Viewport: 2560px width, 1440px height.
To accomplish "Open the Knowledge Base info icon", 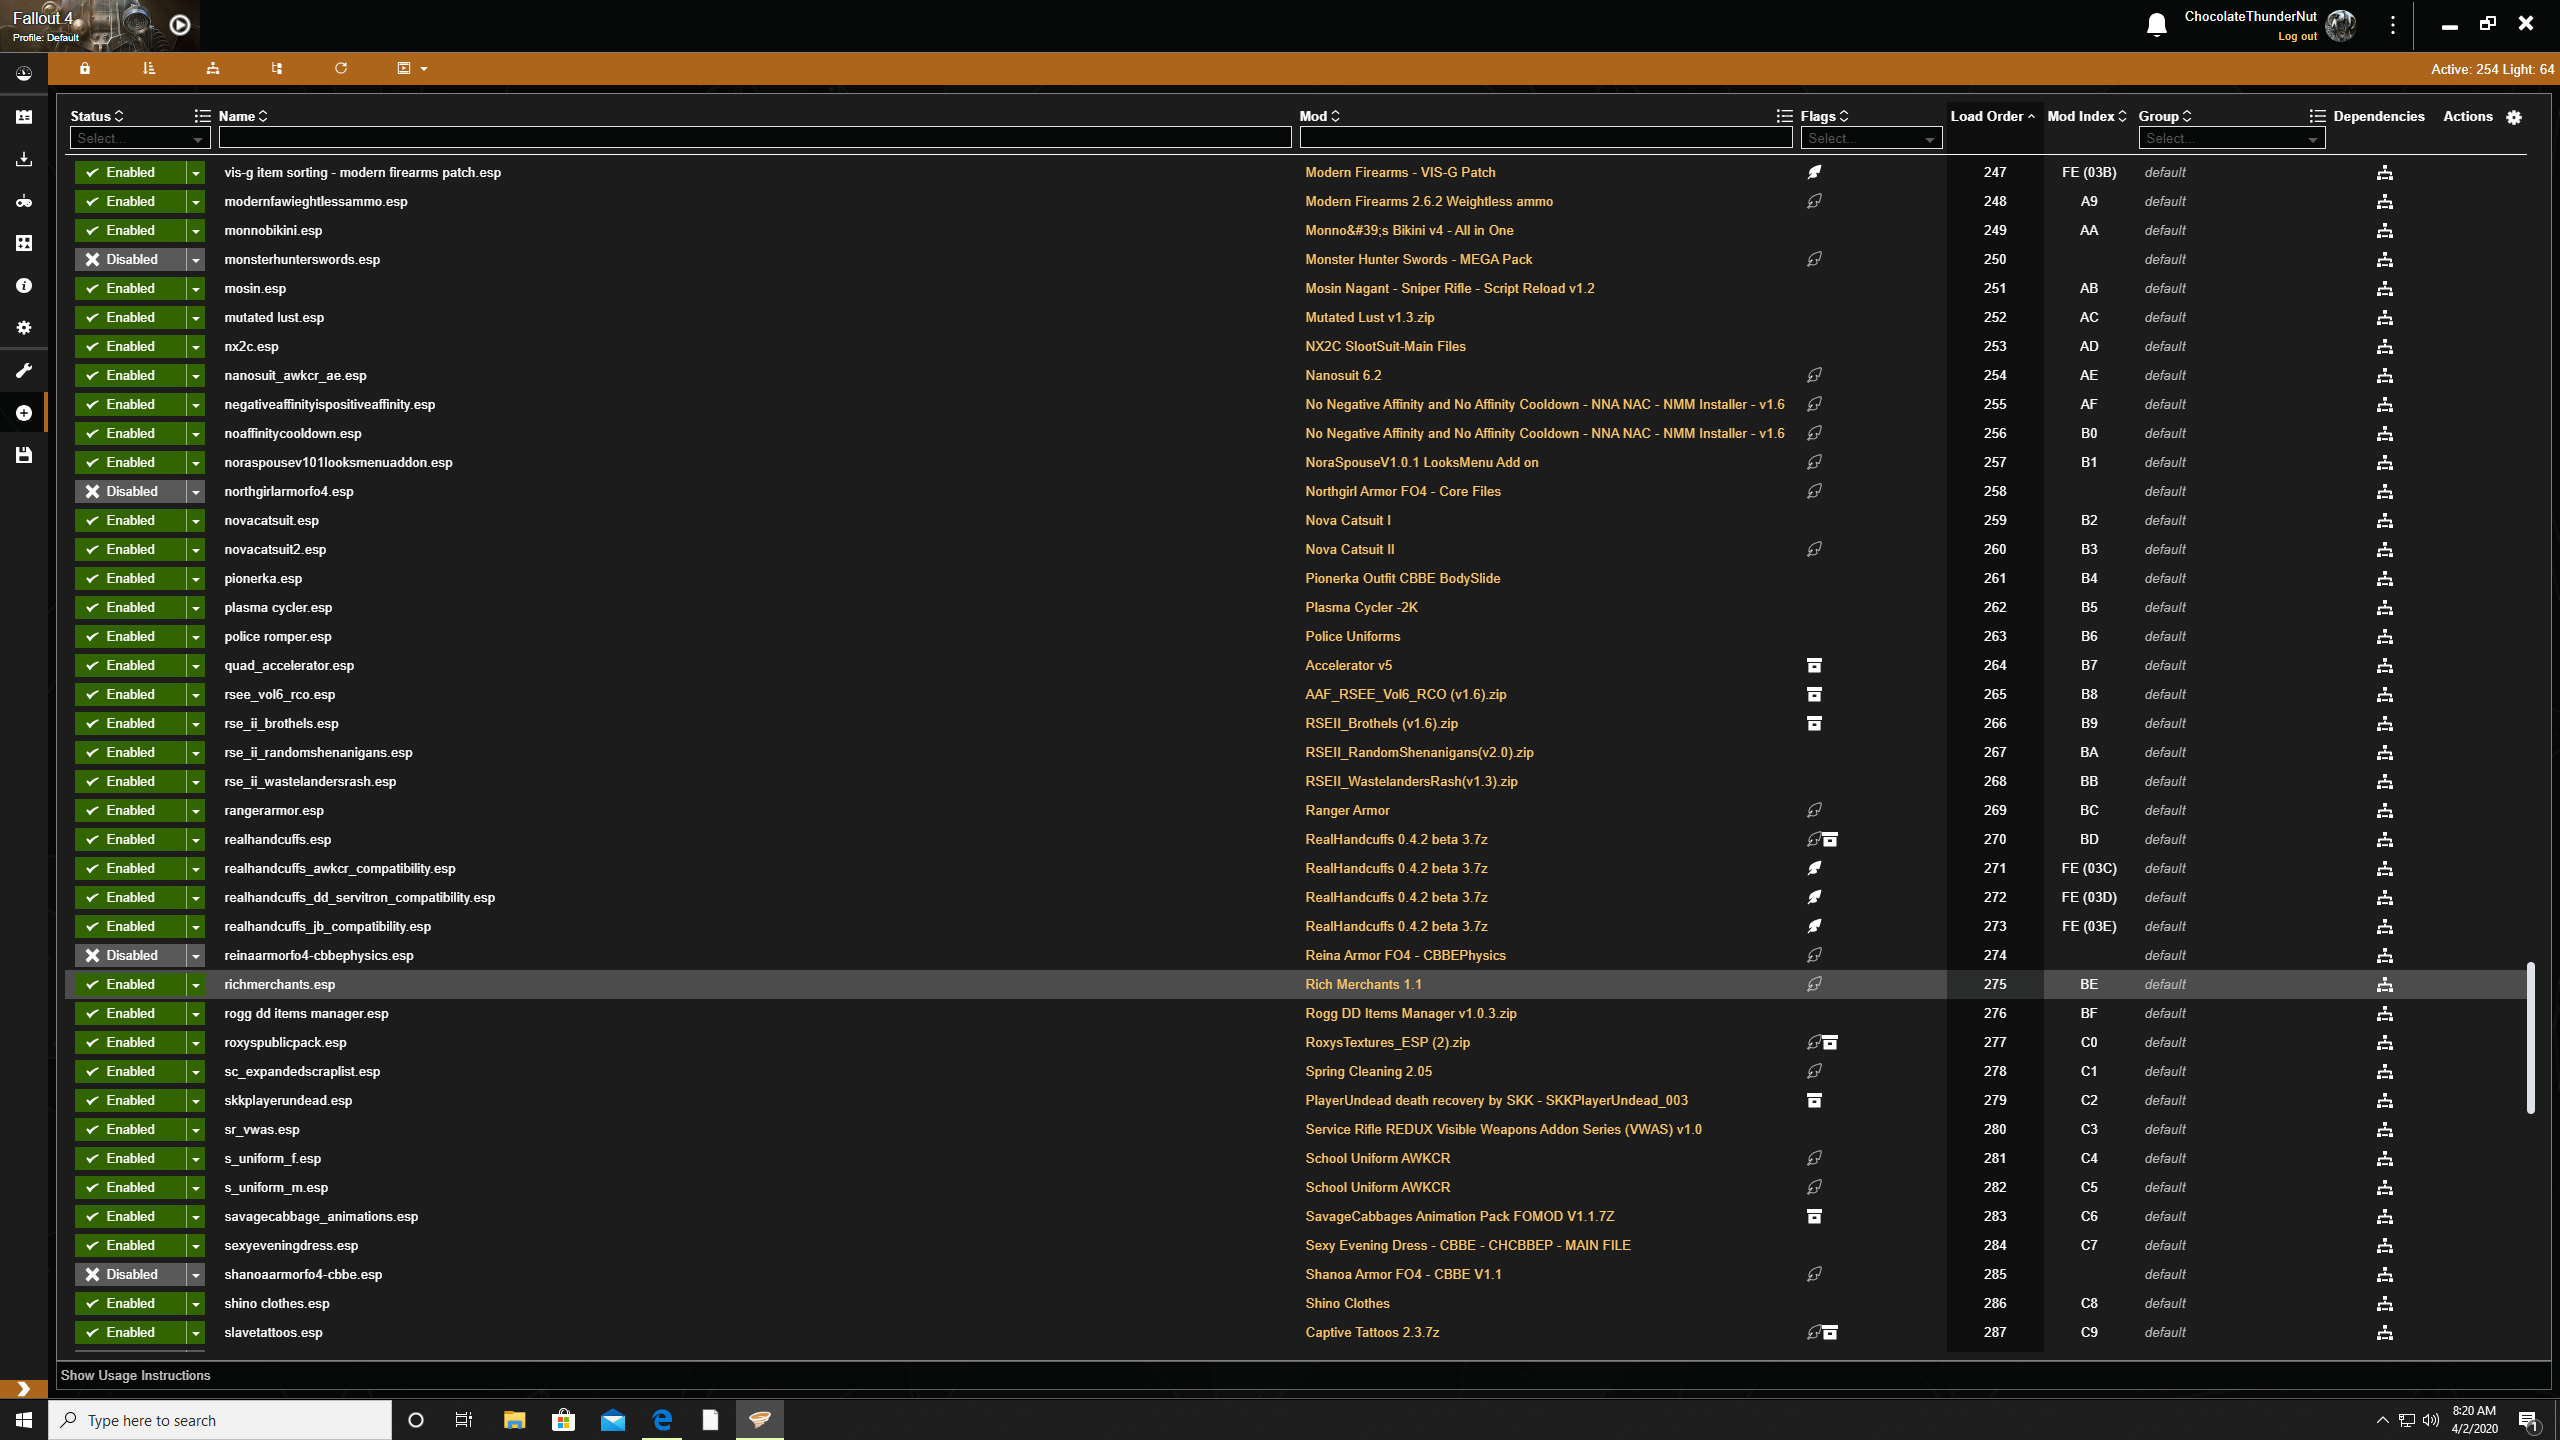I will coord(24,286).
